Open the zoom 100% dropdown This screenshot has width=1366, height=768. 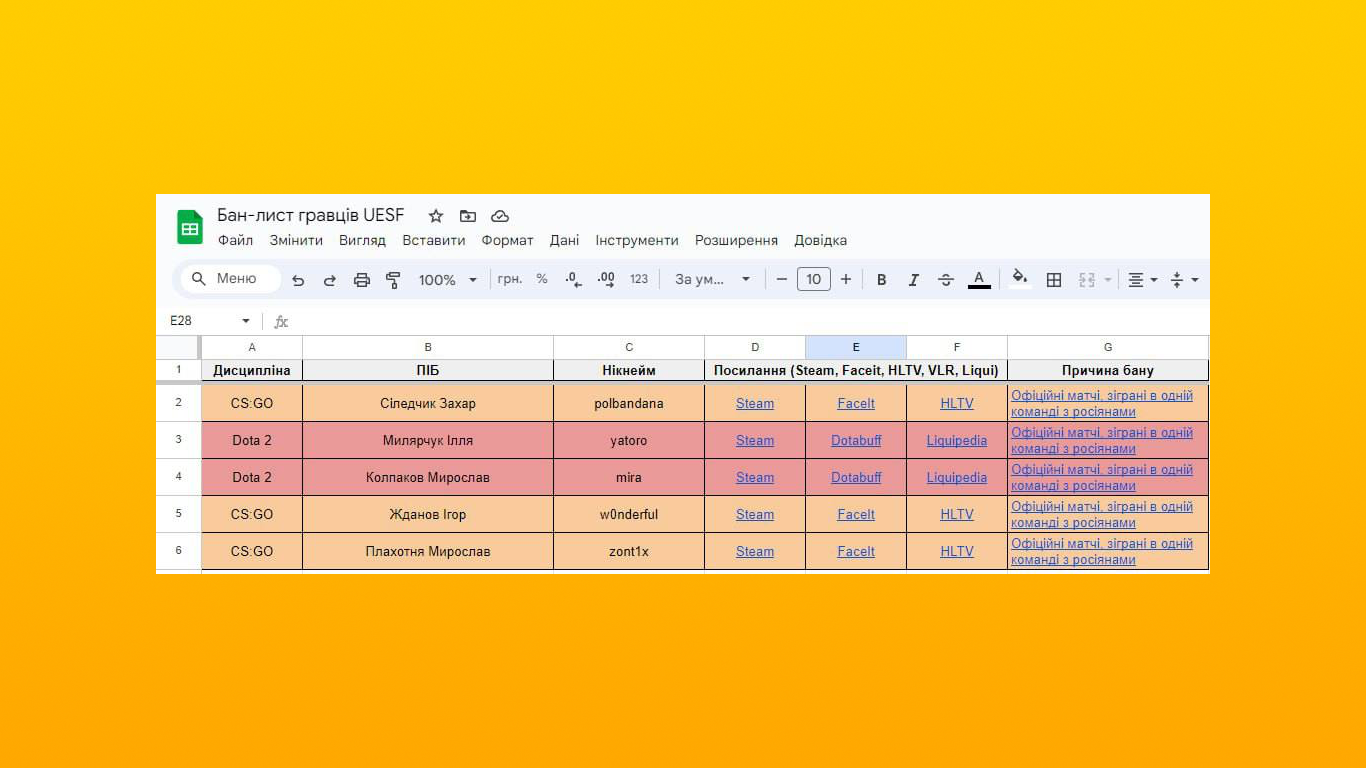447,280
